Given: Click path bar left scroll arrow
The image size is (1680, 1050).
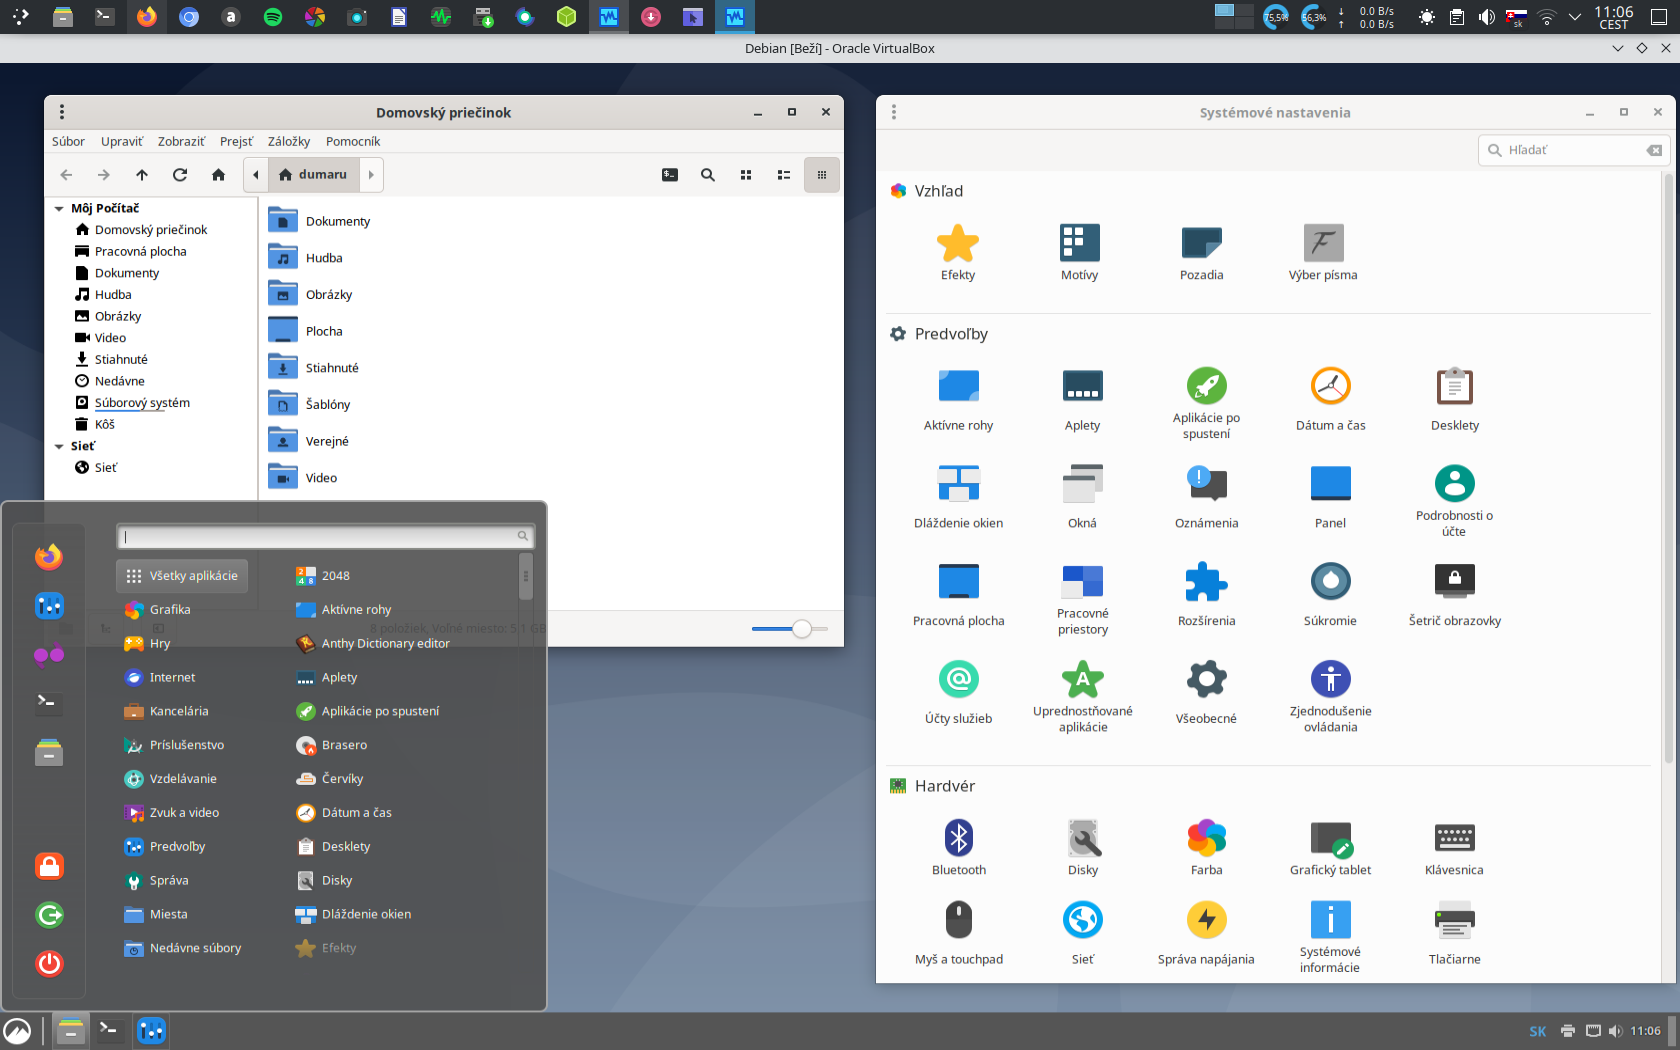Looking at the screenshot, I should [256, 175].
